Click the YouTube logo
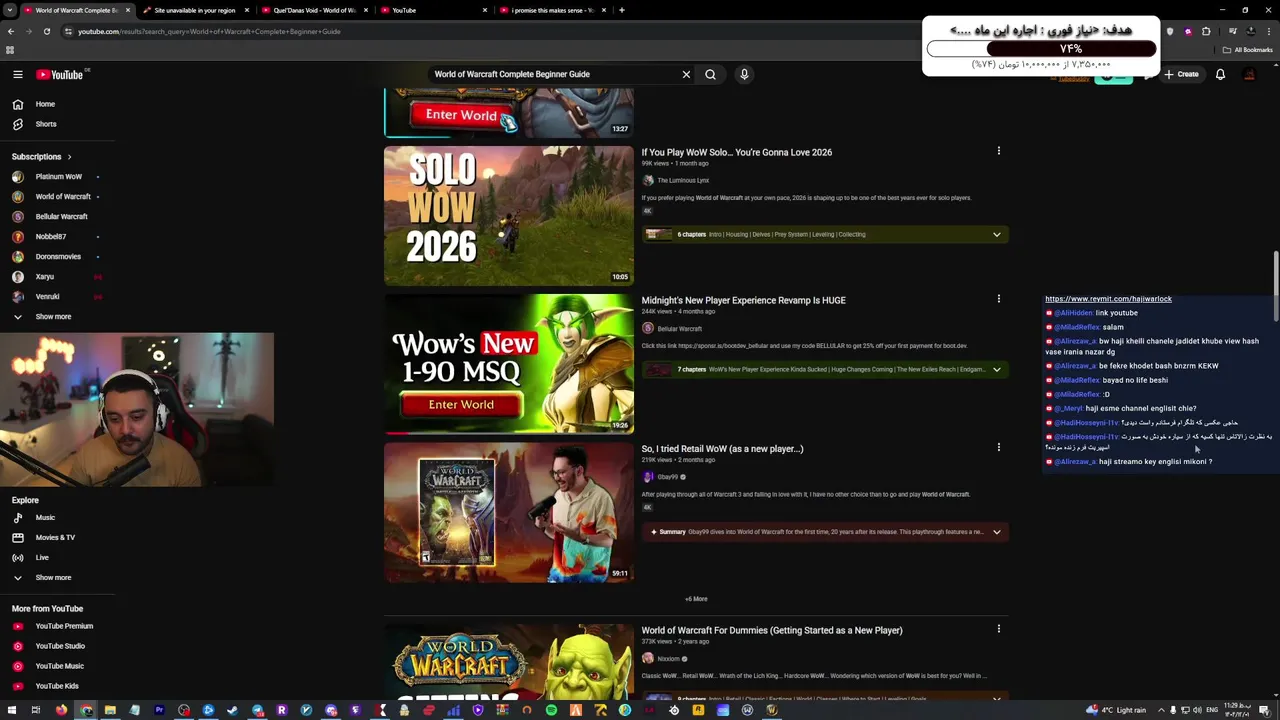 [60, 74]
